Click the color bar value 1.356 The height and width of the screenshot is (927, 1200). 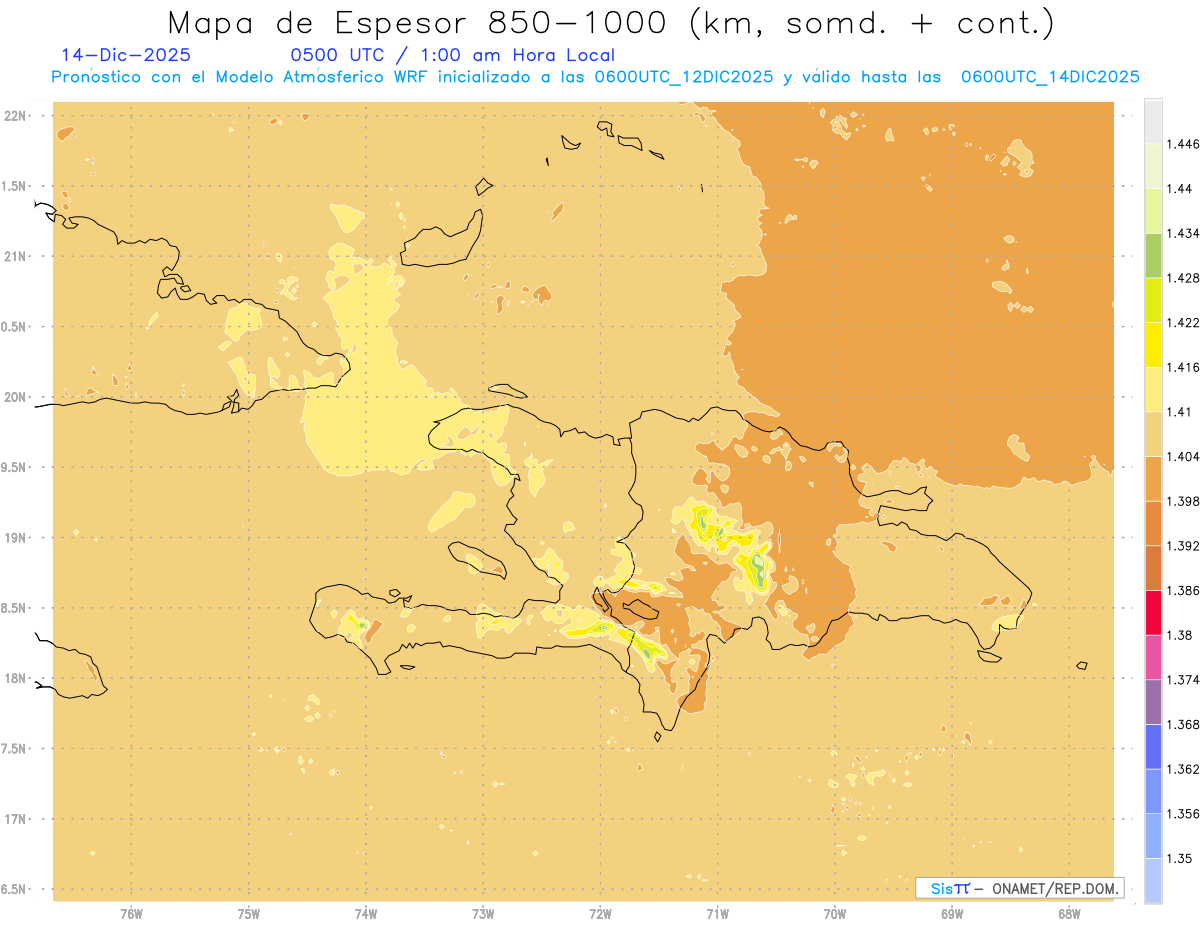coord(1183,814)
